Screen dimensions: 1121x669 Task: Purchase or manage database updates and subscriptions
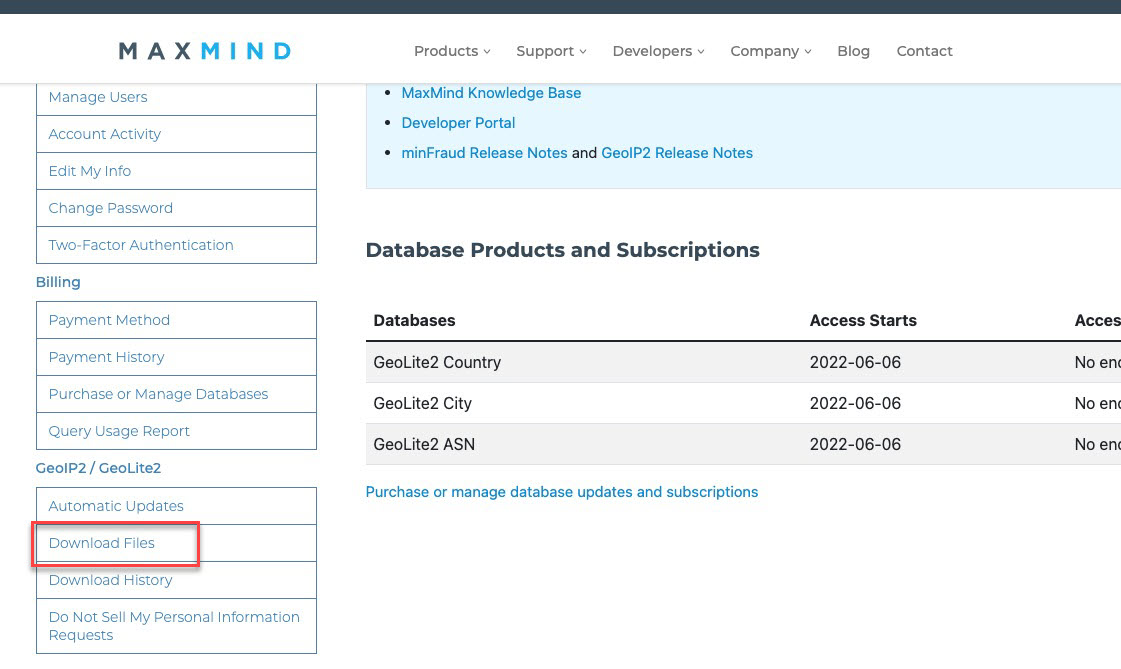point(561,492)
